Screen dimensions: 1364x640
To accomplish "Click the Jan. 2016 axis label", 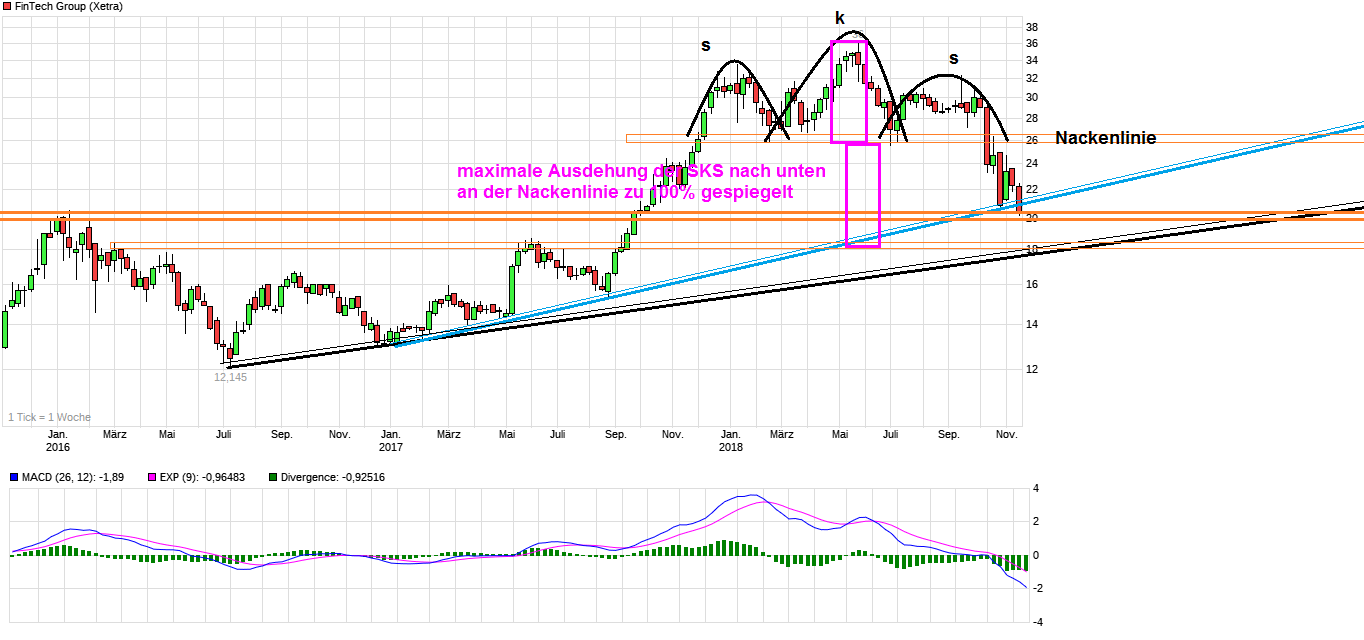I will [x=57, y=441].
